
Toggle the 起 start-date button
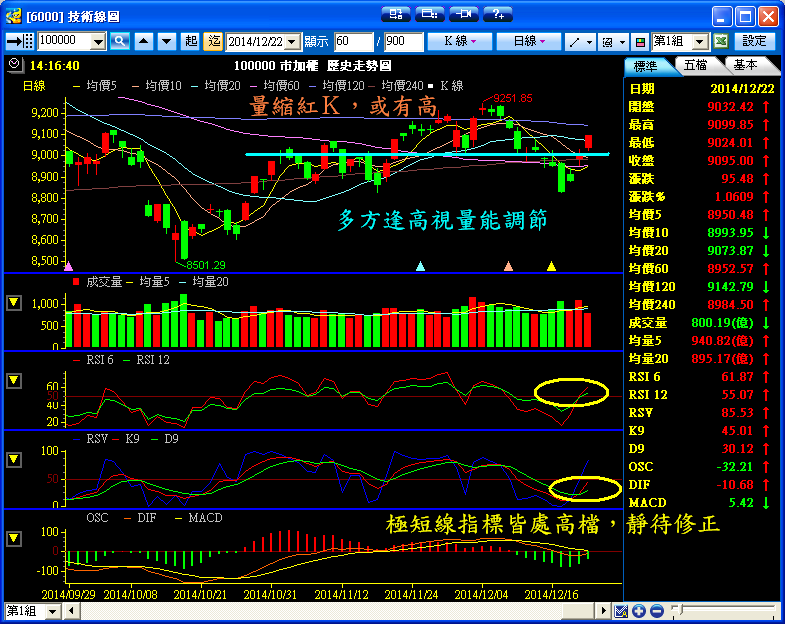pos(191,41)
